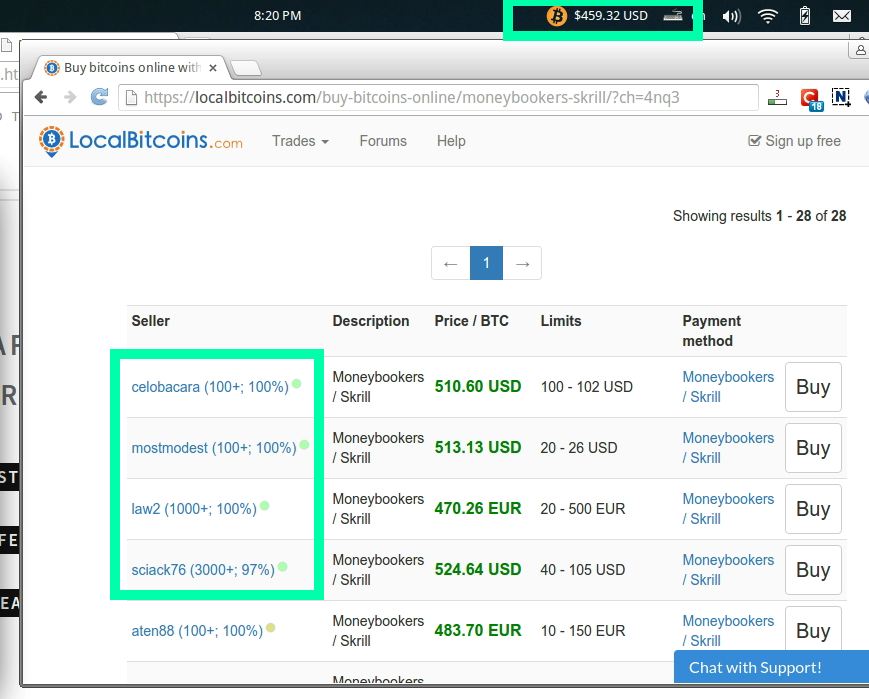Click the green and red bar extension icon
The image size is (869, 699).
pyautogui.click(x=777, y=98)
